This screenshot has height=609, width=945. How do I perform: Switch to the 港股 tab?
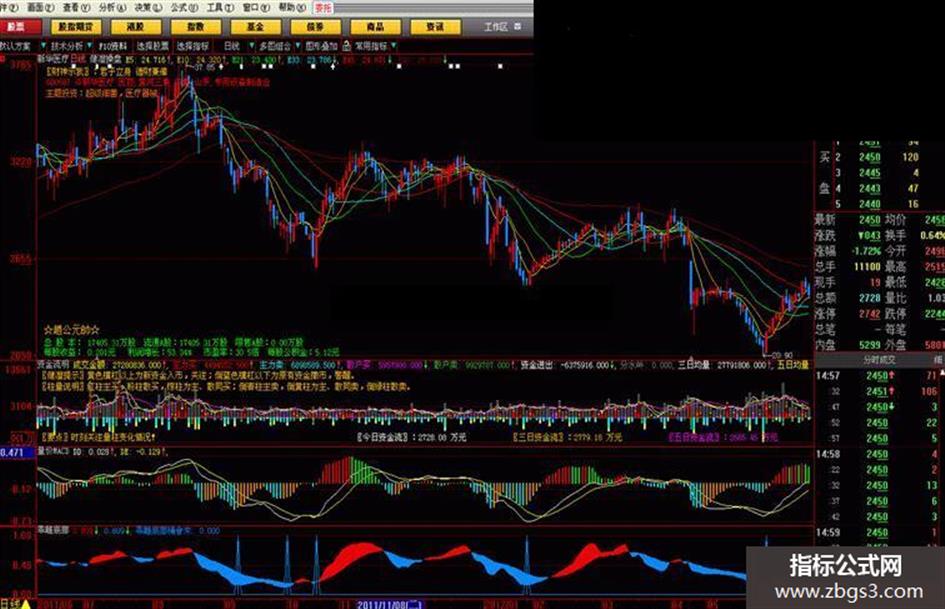tap(136, 27)
